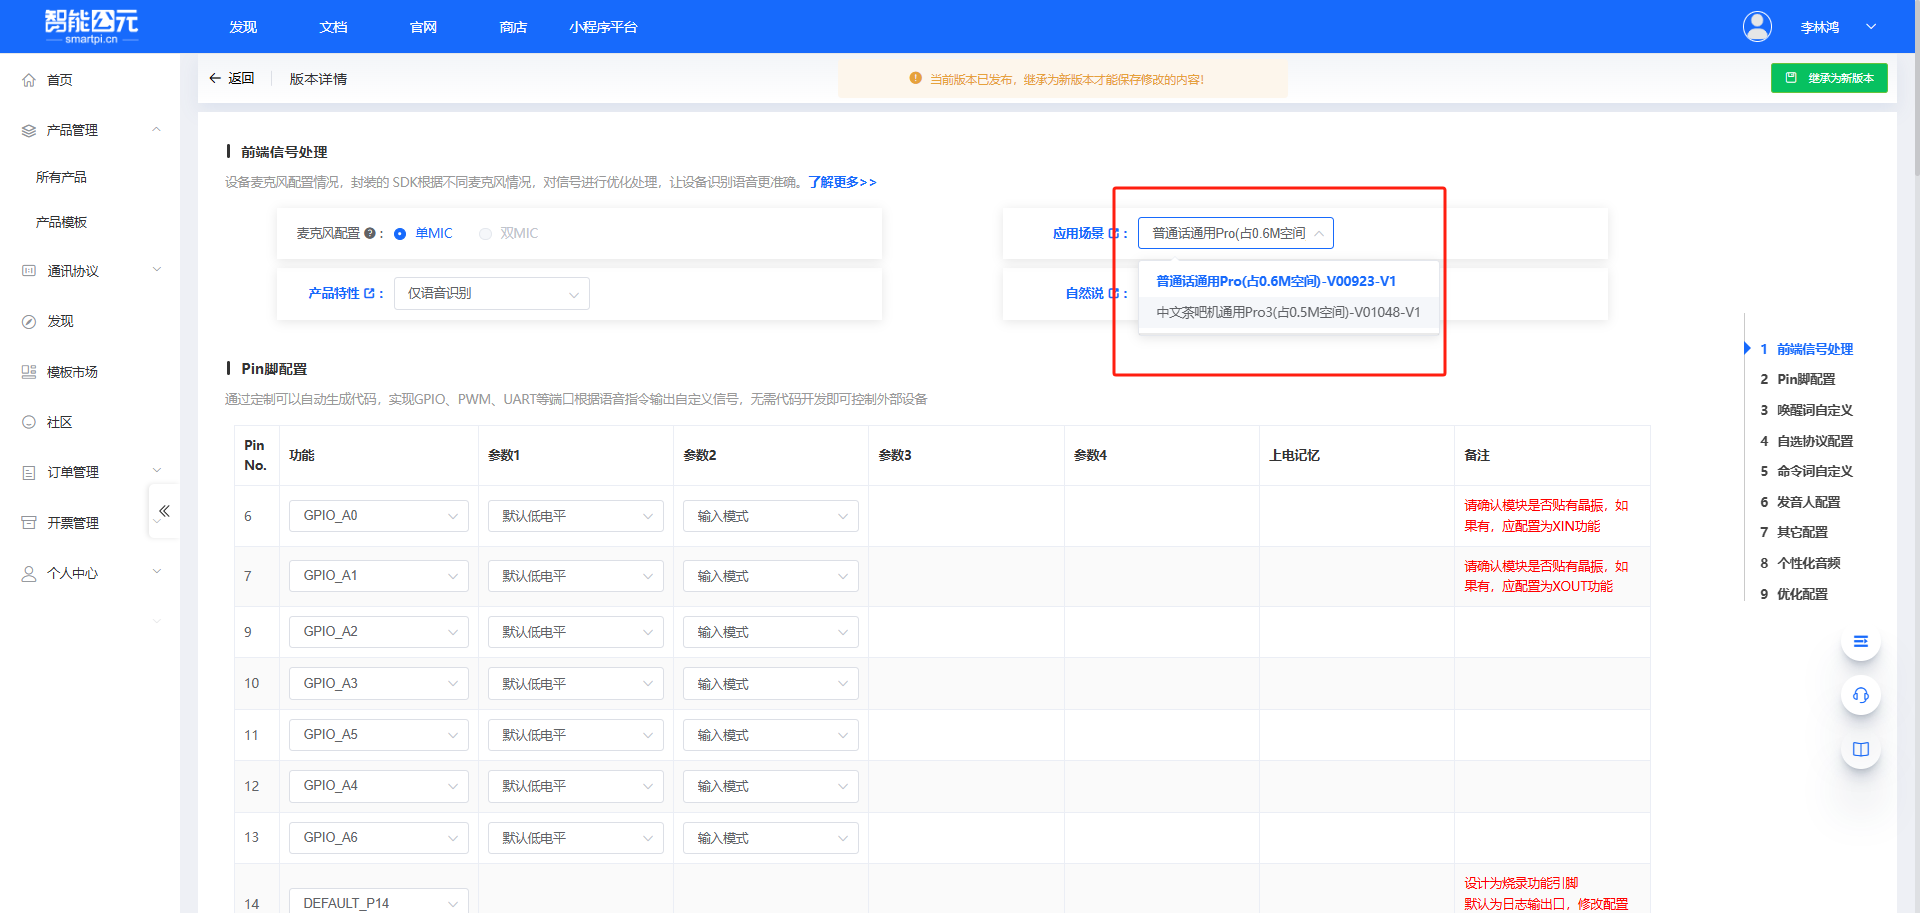Expand the GPIO_A0 function dropdown
This screenshot has height=913, width=1920.
coord(378,516)
